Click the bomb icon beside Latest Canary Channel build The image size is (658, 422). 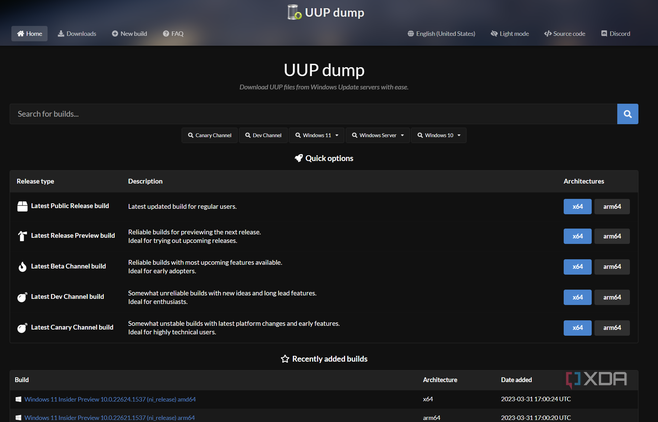(x=22, y=328)
